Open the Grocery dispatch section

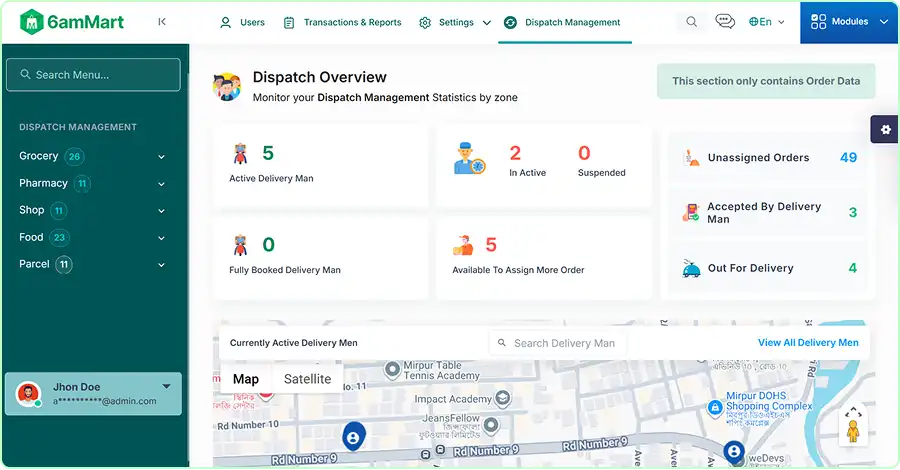pos(92,156)
